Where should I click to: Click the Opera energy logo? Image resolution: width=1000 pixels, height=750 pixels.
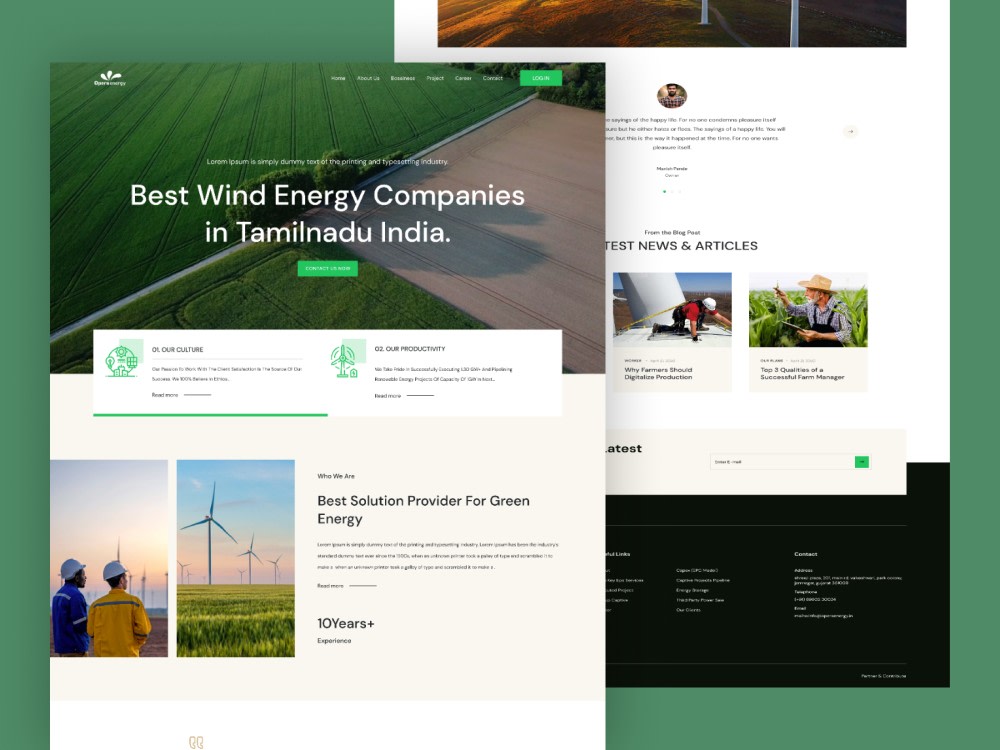[x=110, y=78]
